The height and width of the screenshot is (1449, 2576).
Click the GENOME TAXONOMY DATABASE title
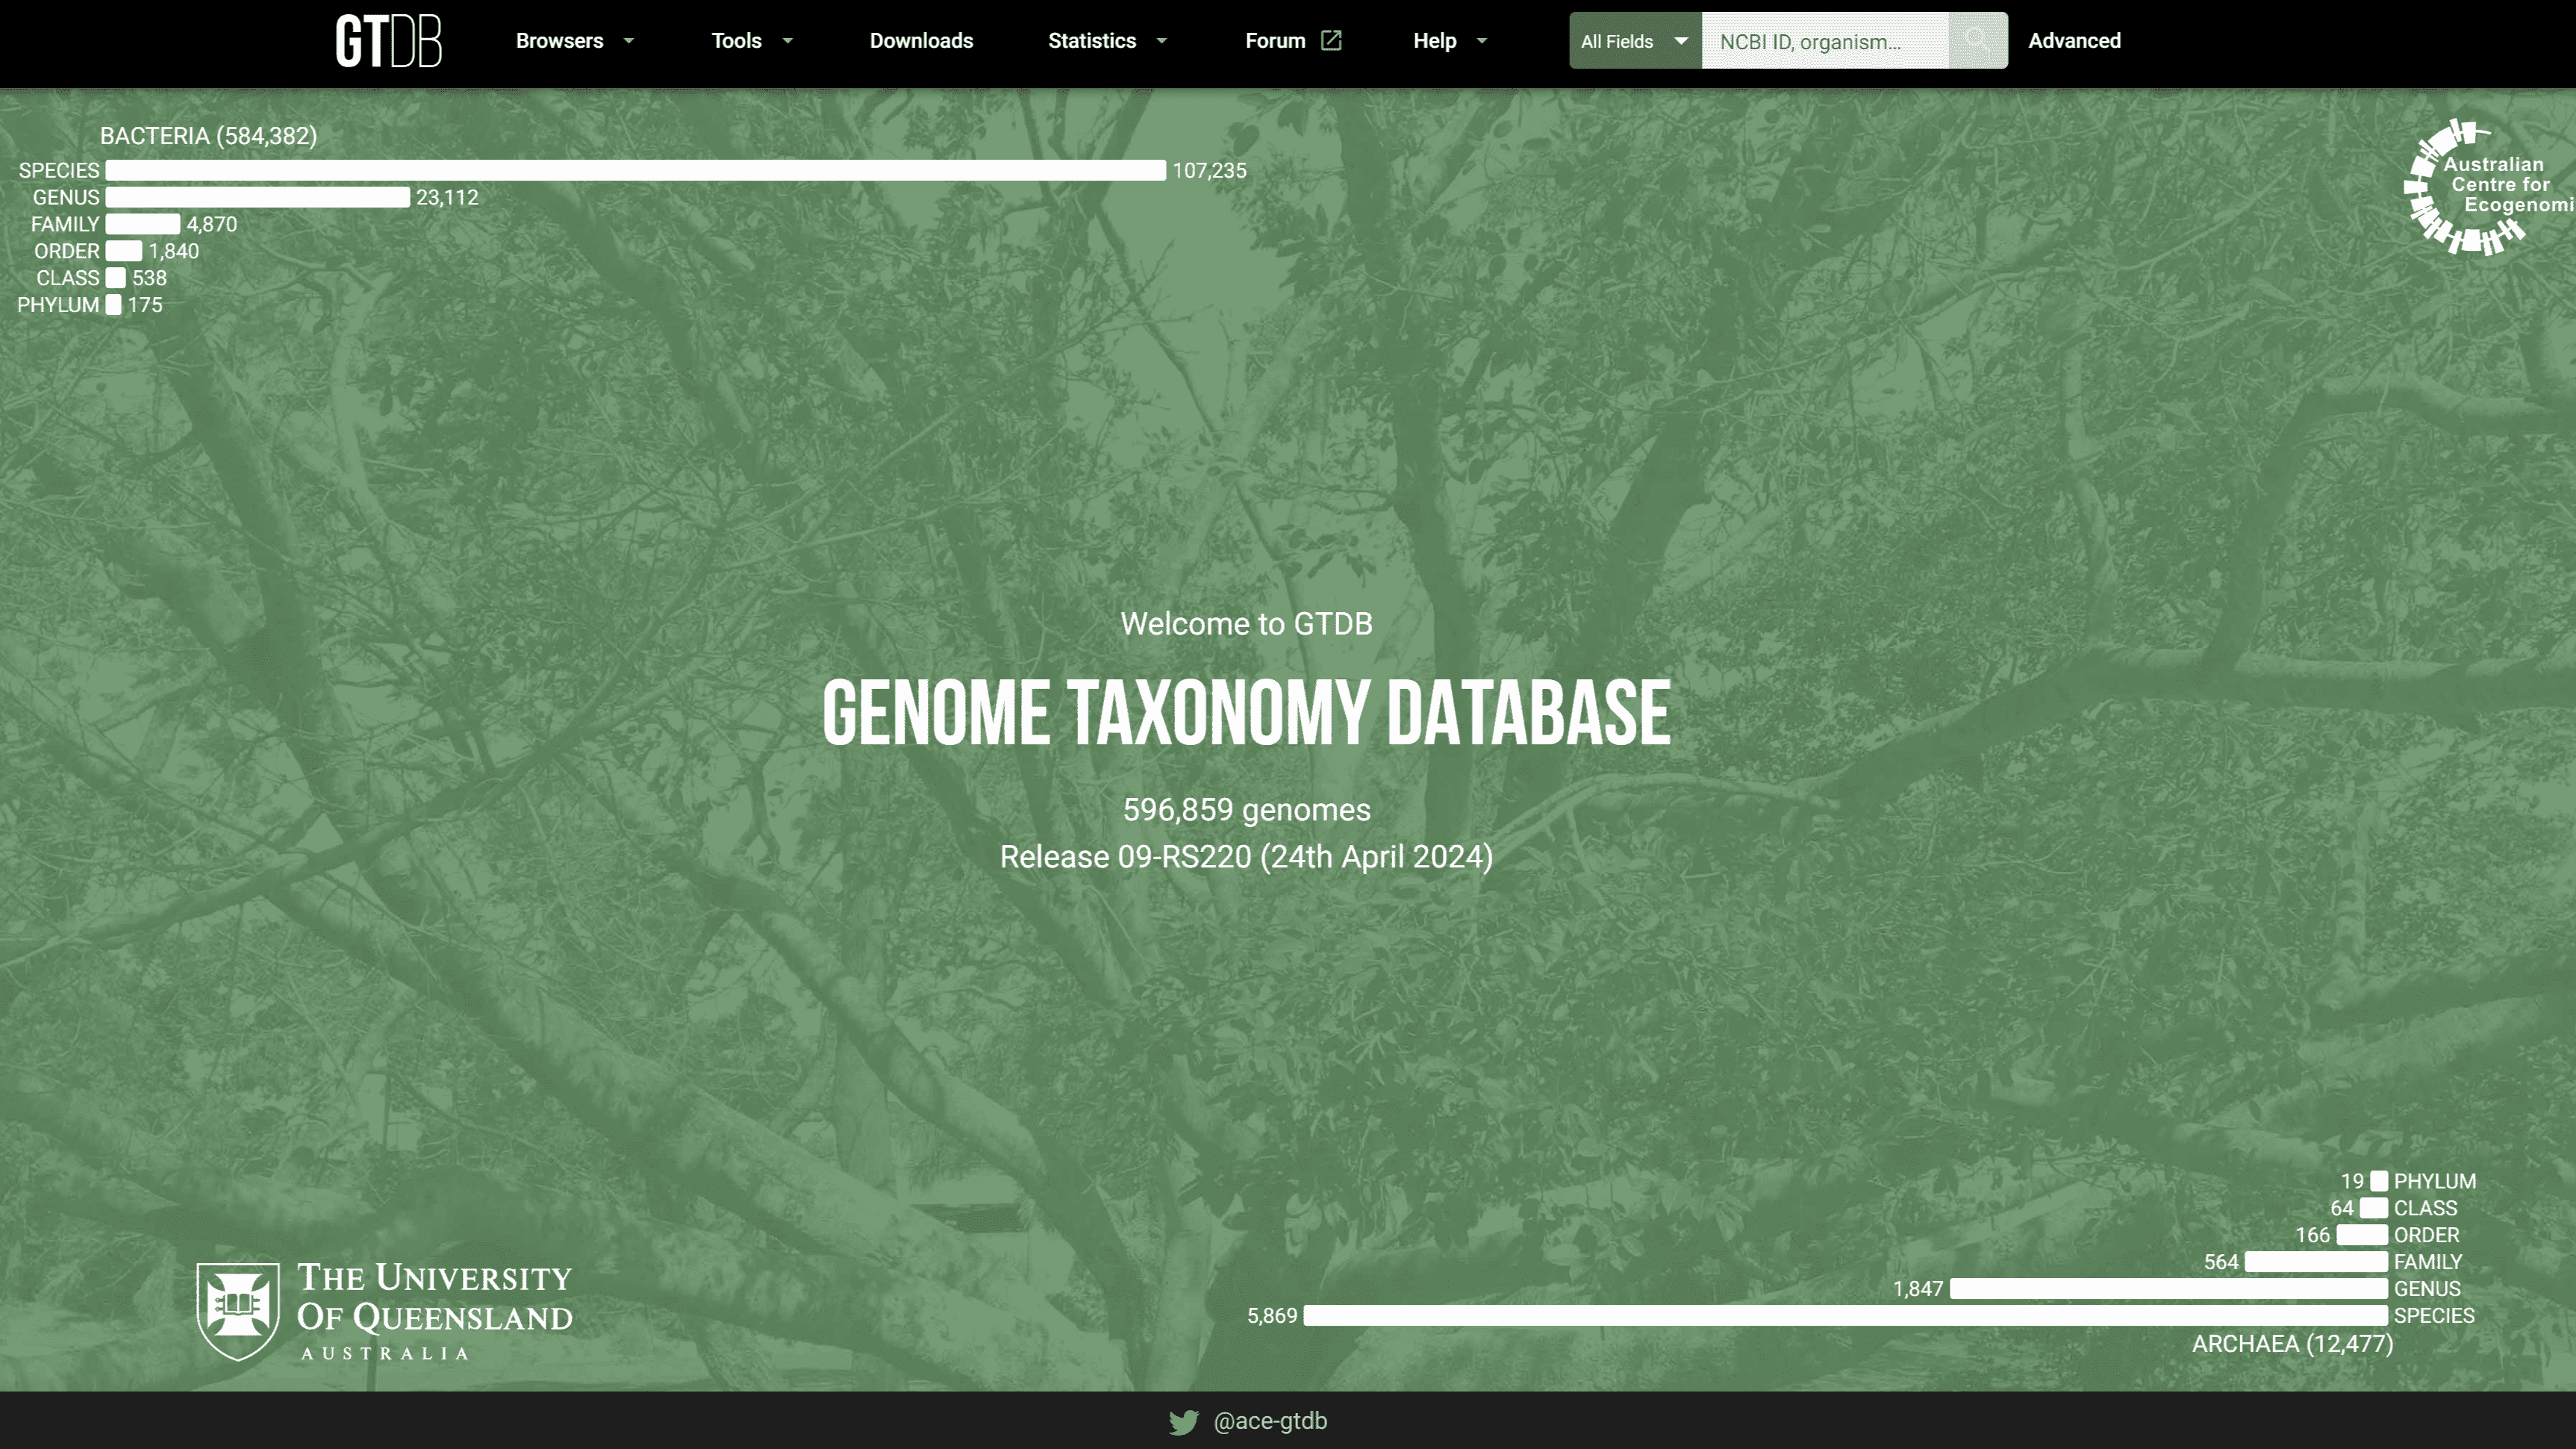tap(1246, 712)
